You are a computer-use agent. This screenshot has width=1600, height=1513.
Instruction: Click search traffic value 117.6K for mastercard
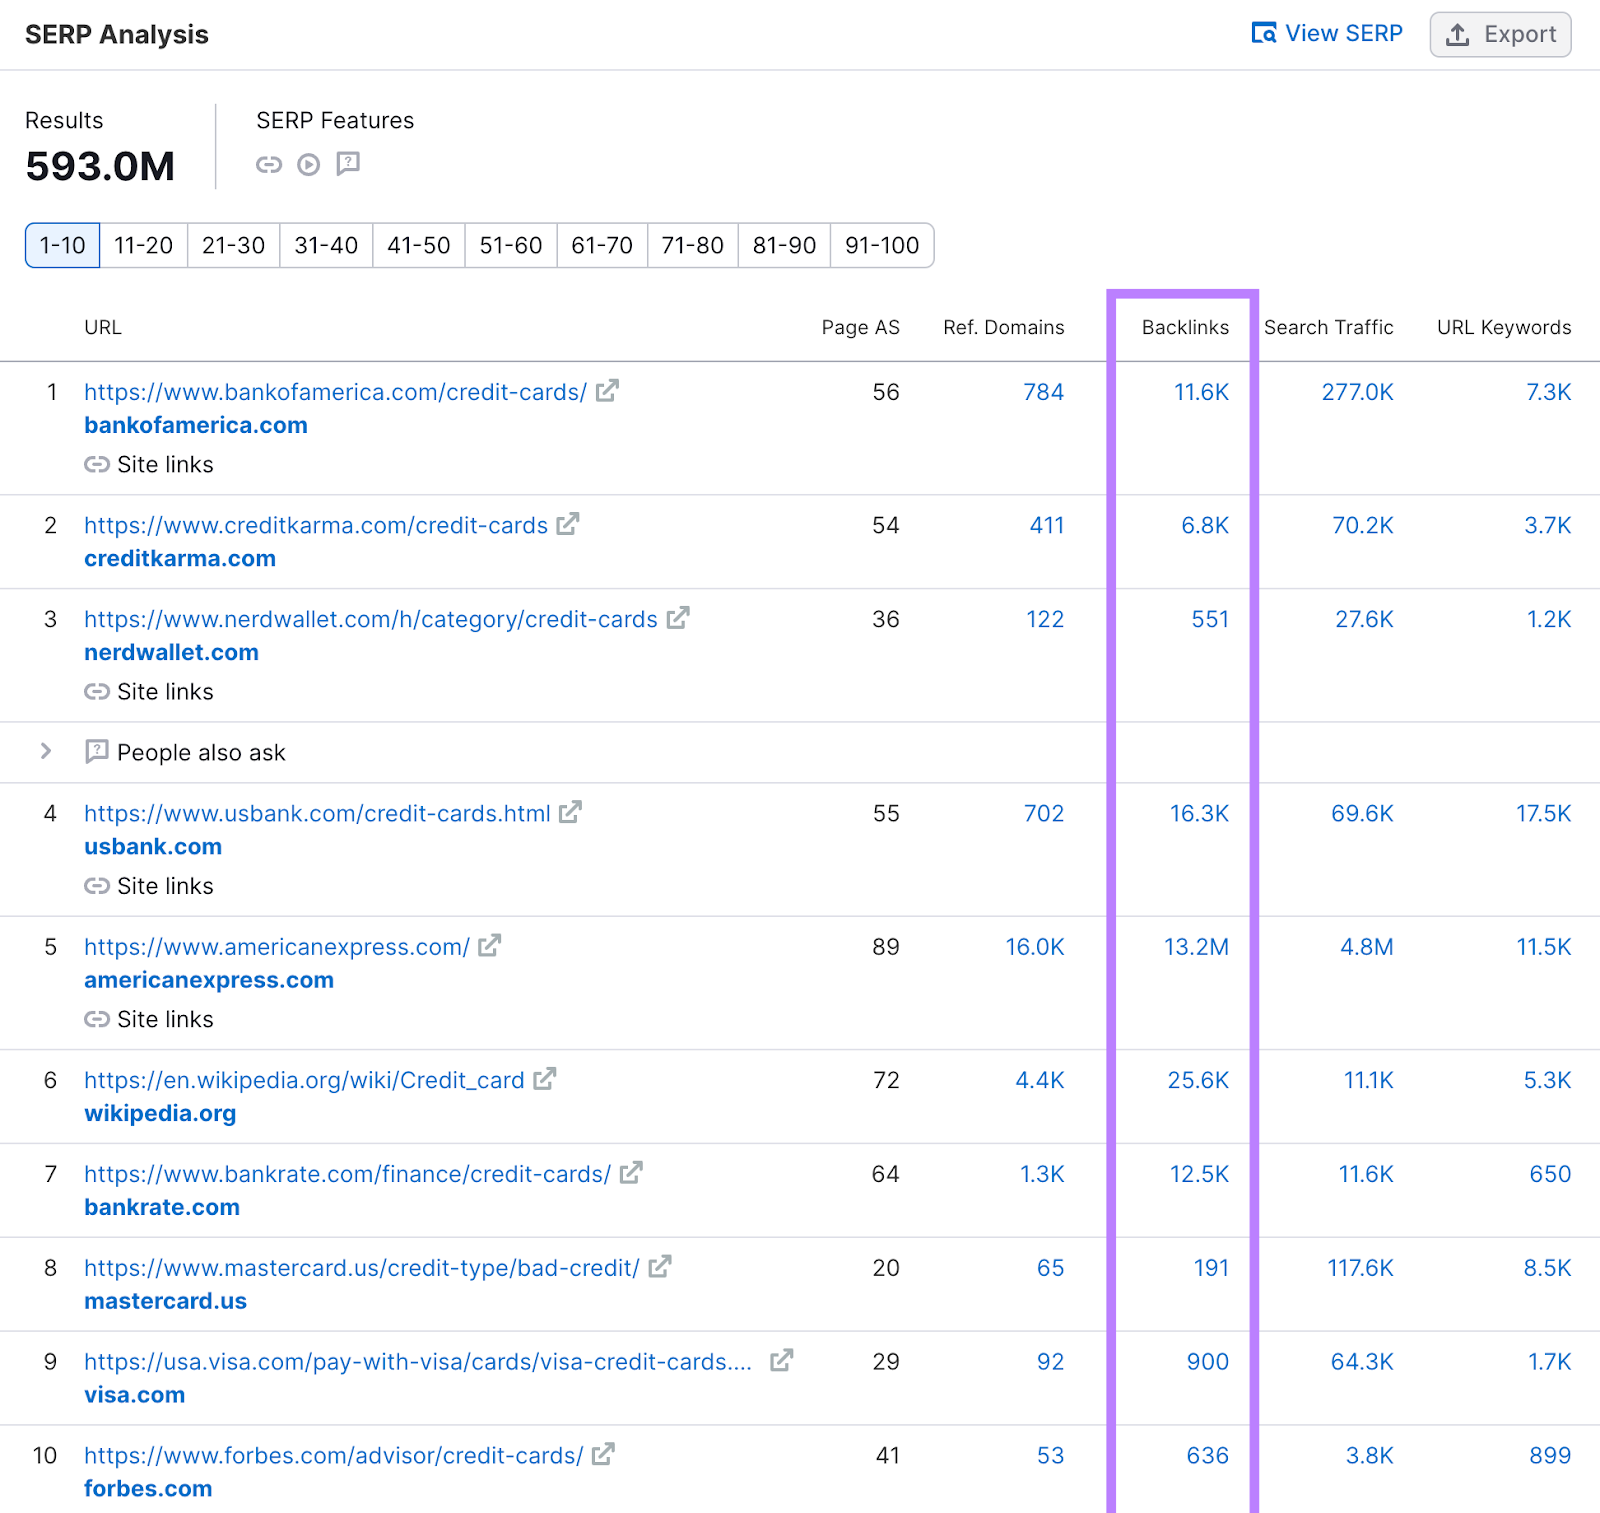click(x=1360, y=1268)
